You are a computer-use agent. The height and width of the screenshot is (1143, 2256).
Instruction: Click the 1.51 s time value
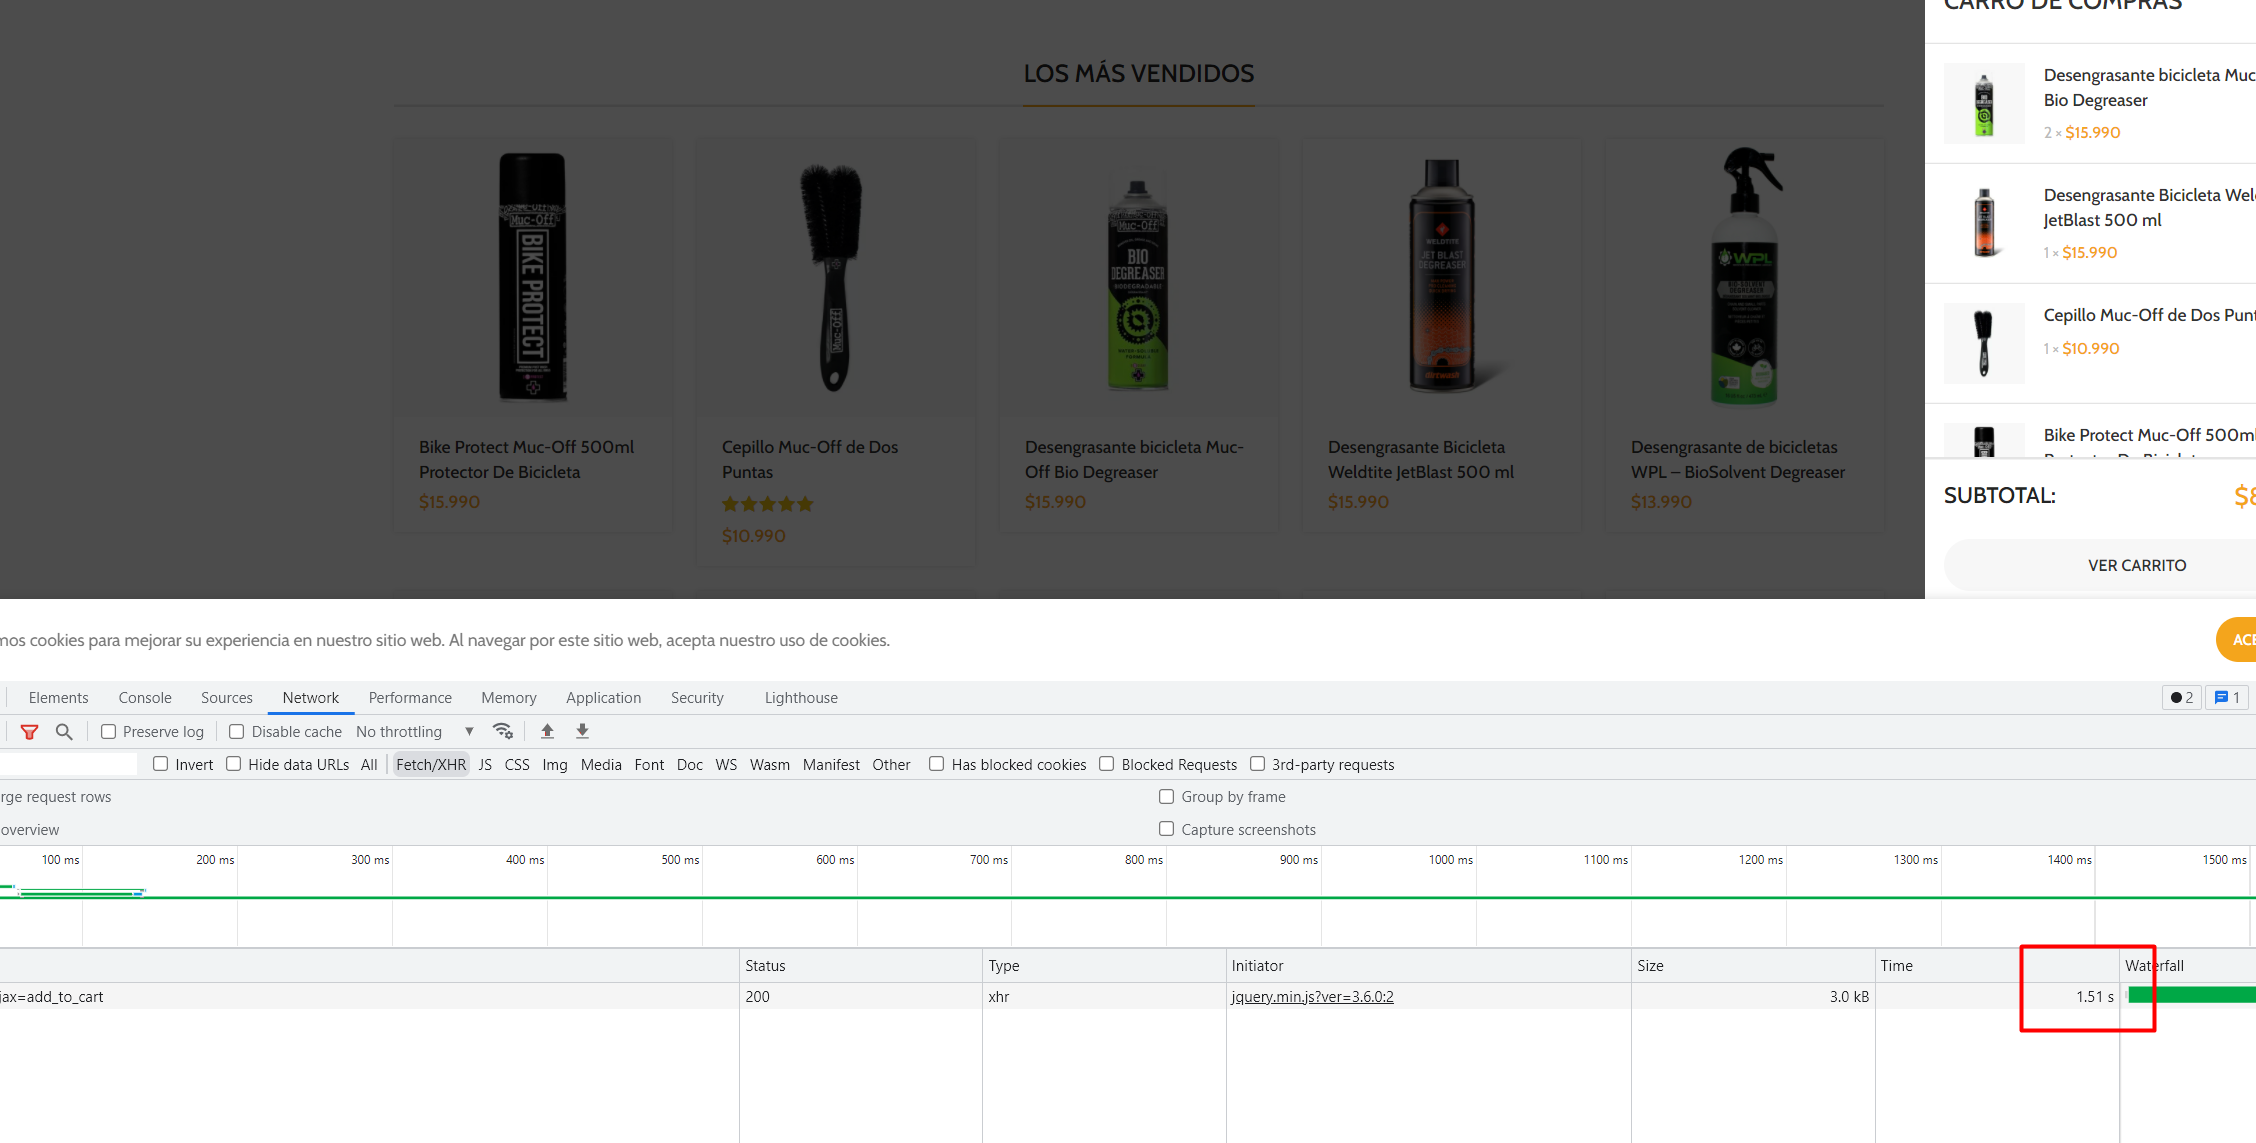[x=2095, y=997]
